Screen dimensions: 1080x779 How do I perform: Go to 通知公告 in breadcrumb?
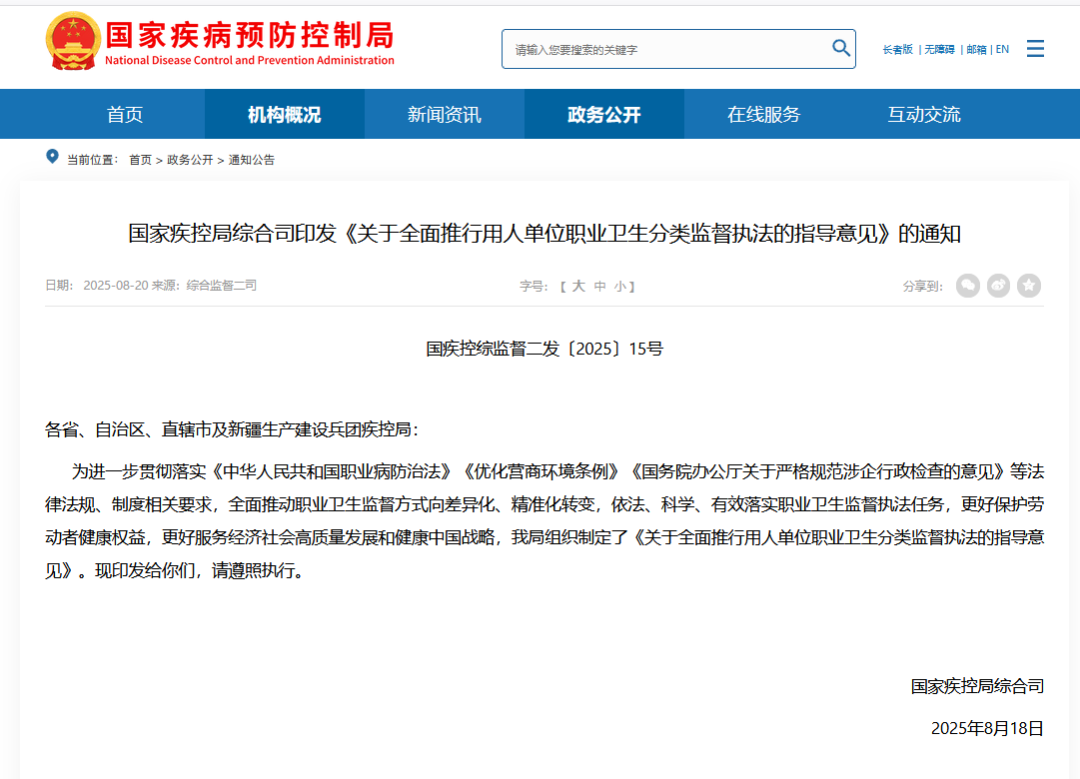tap(251, 160)
